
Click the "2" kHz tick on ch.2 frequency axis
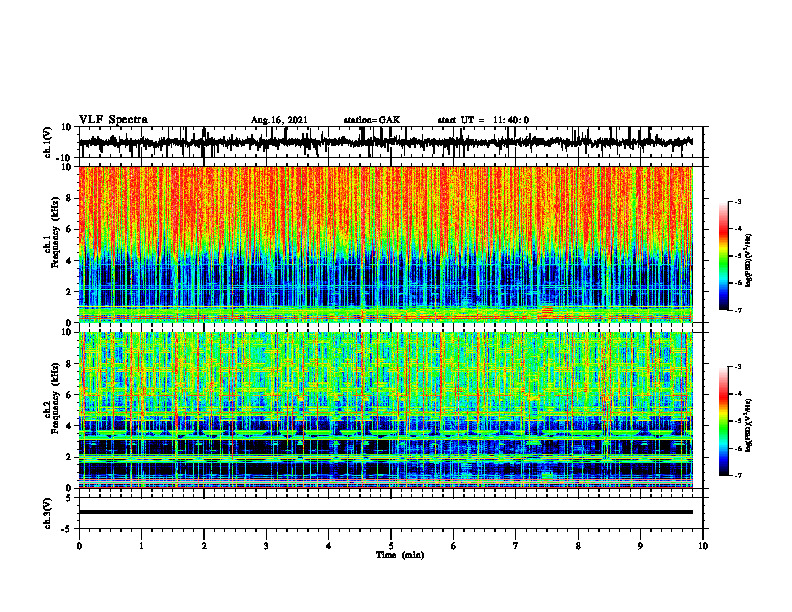69,457
